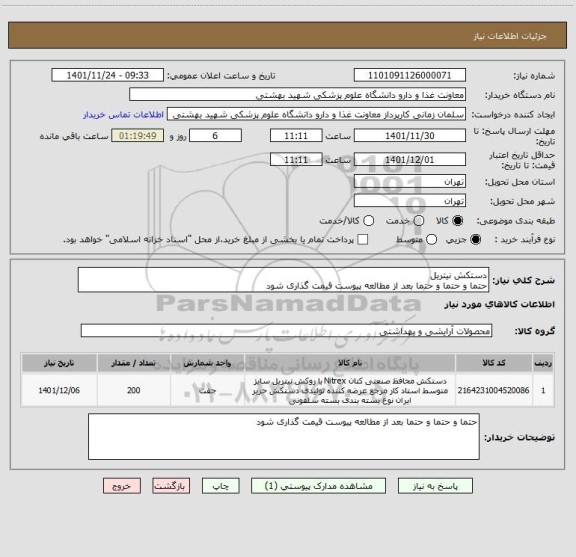
Task: Click the ردیف column header
Action: coord(543,363)
